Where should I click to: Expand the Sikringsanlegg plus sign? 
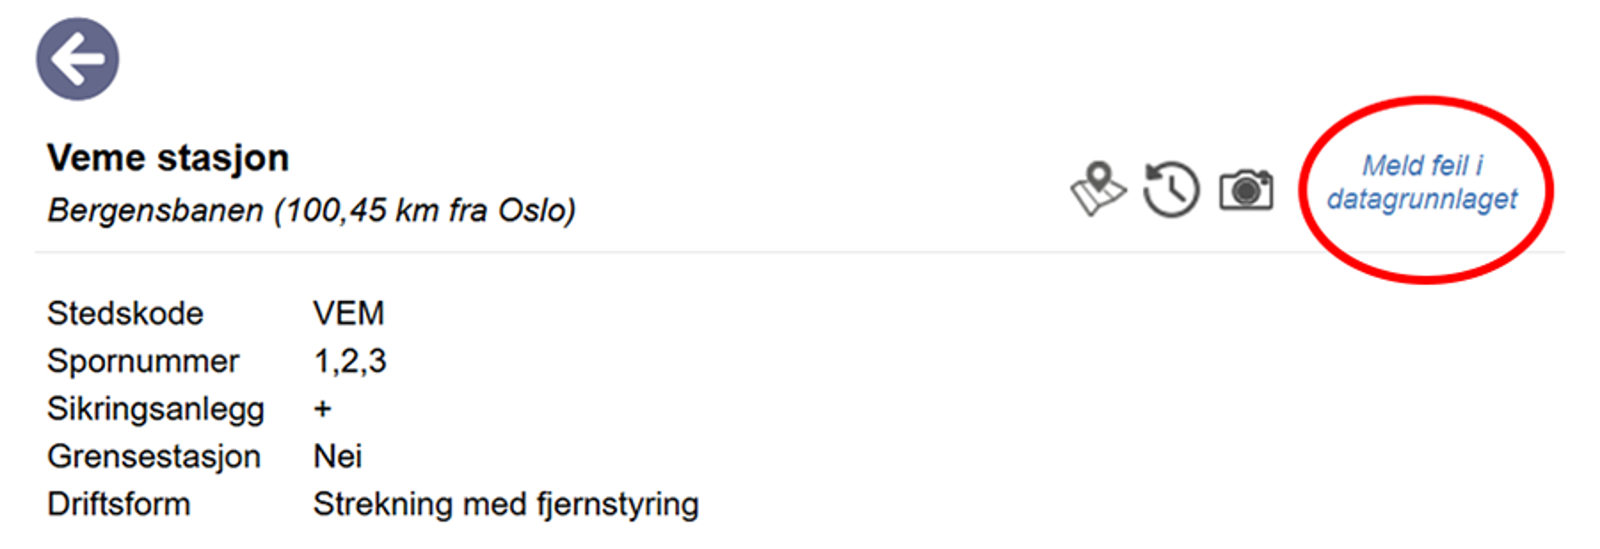[322, 409]
